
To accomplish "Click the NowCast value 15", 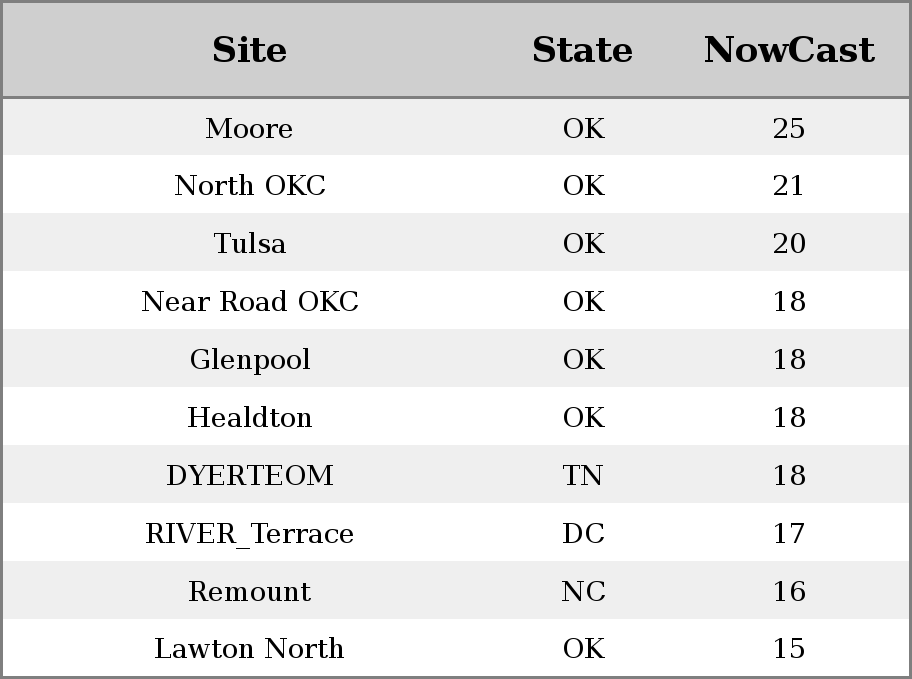I will [789, 649].
